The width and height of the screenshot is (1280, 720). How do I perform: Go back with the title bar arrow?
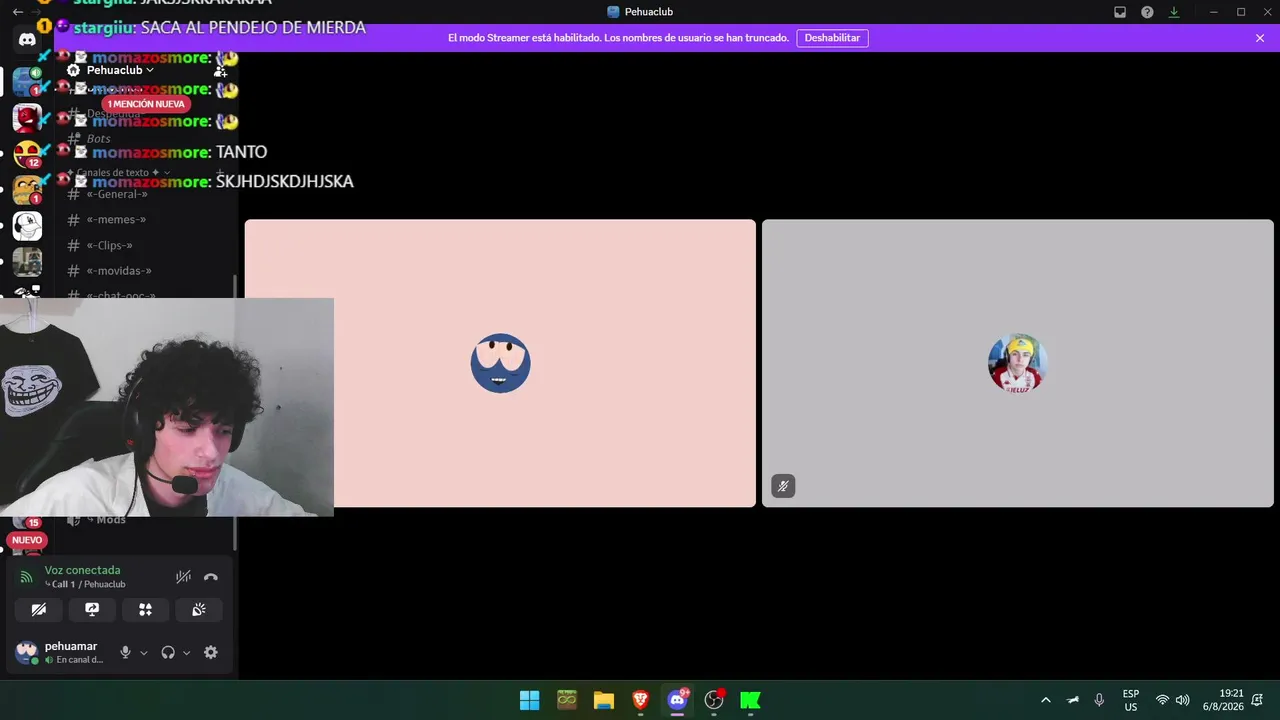(17, 12)
